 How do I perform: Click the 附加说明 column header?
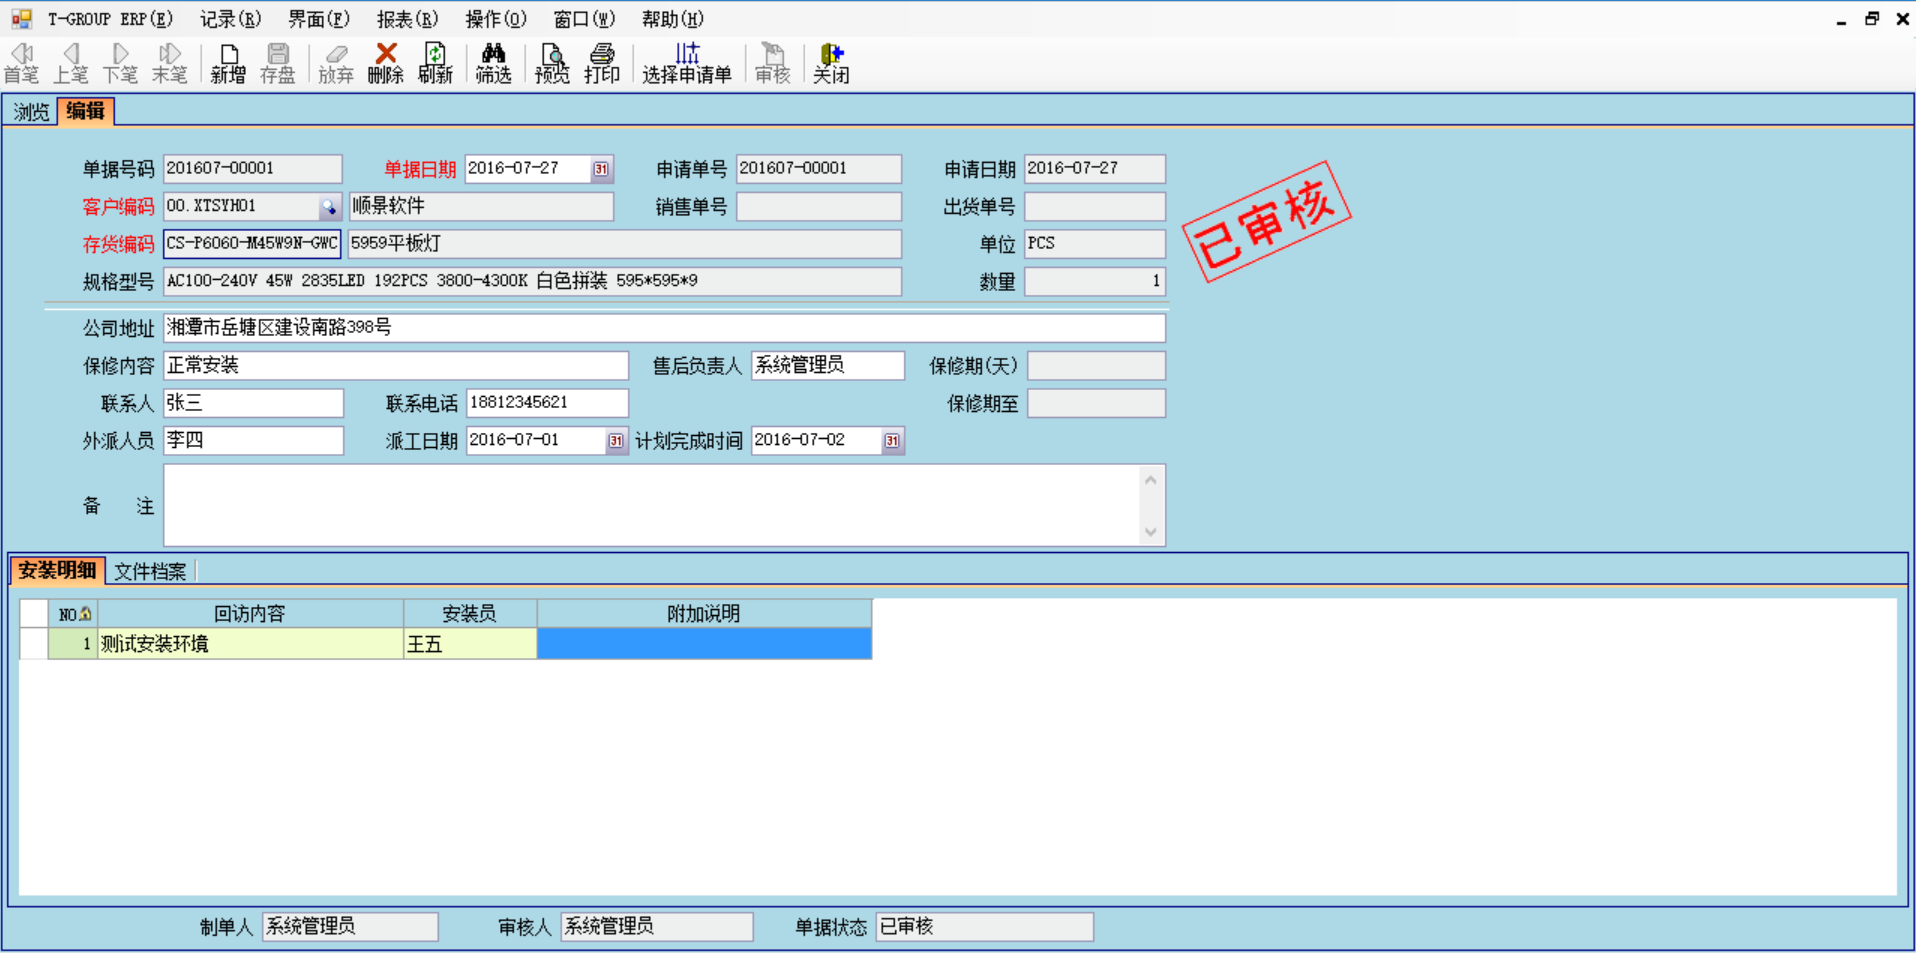click(x=704, y=614)
